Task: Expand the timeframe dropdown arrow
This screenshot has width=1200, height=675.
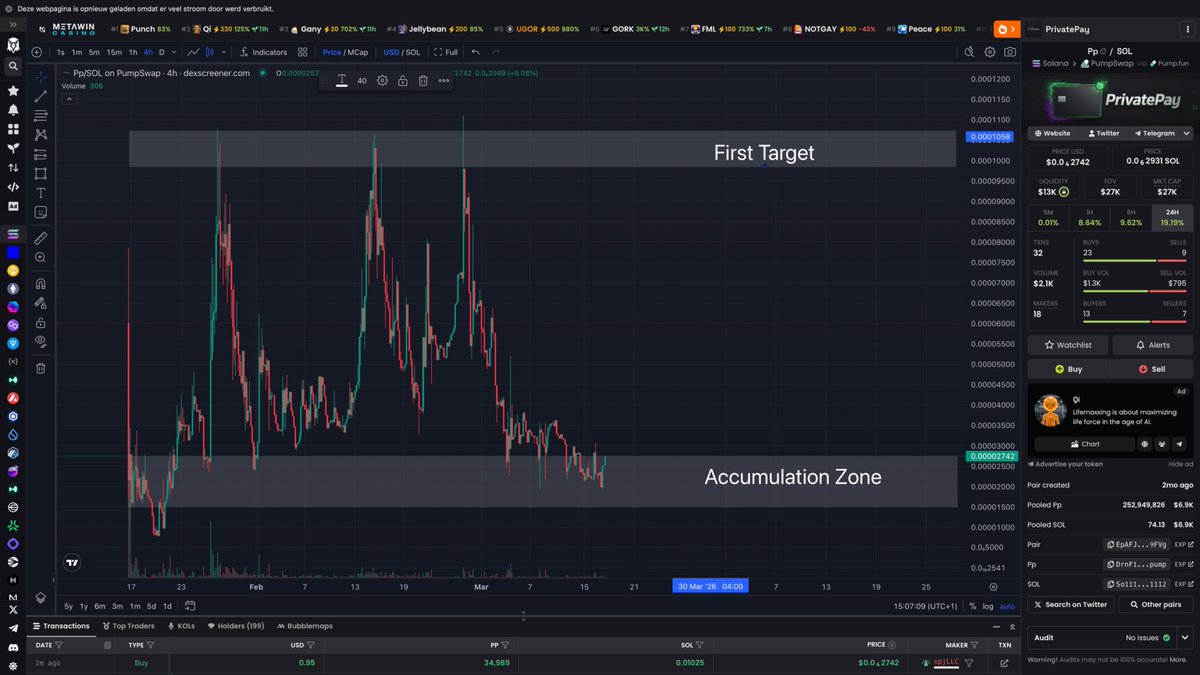Action: click(175, 52)
